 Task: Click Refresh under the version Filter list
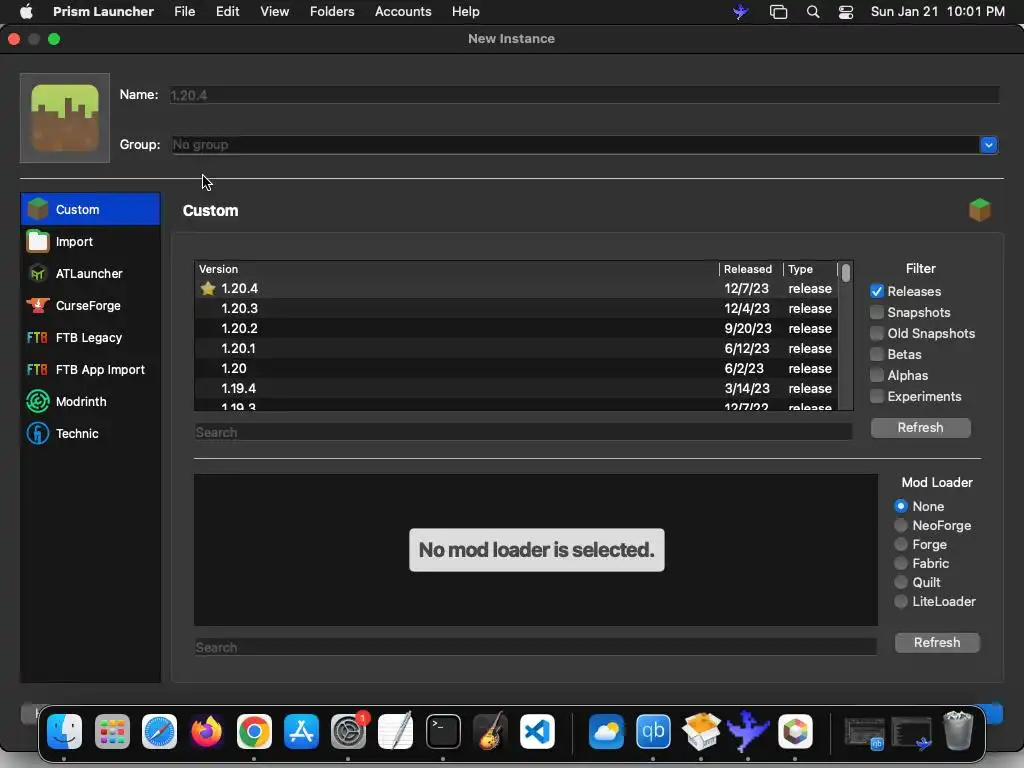click(920, 428)
